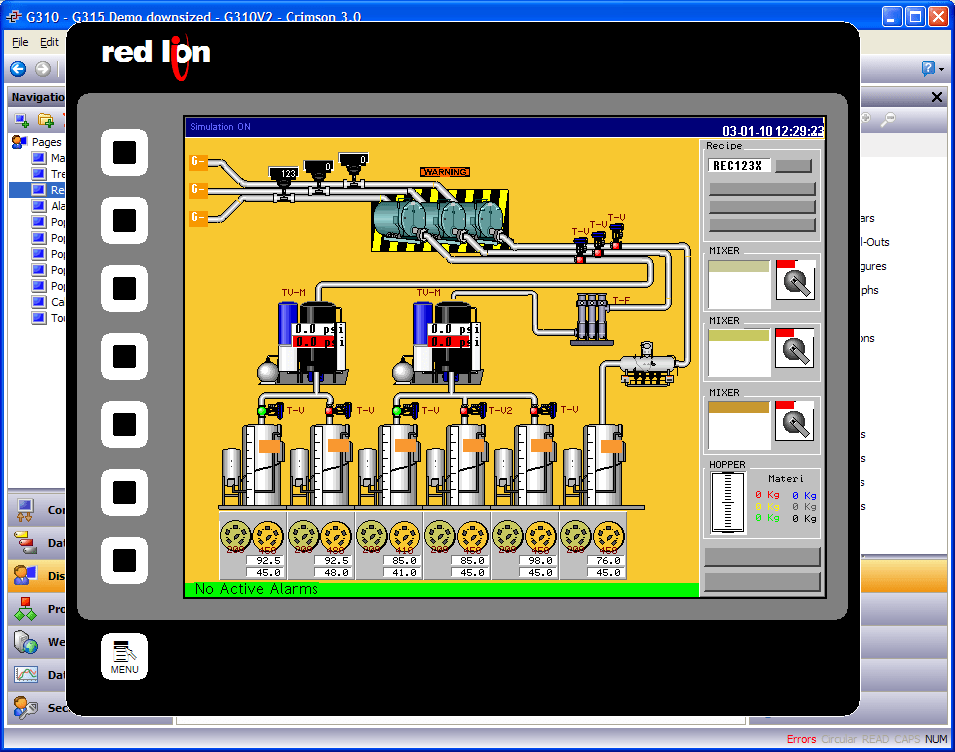This screenshot has height=752, width=955.
Task: Toggle the second MIXER selector switch
Action: (x=796, y=350)
